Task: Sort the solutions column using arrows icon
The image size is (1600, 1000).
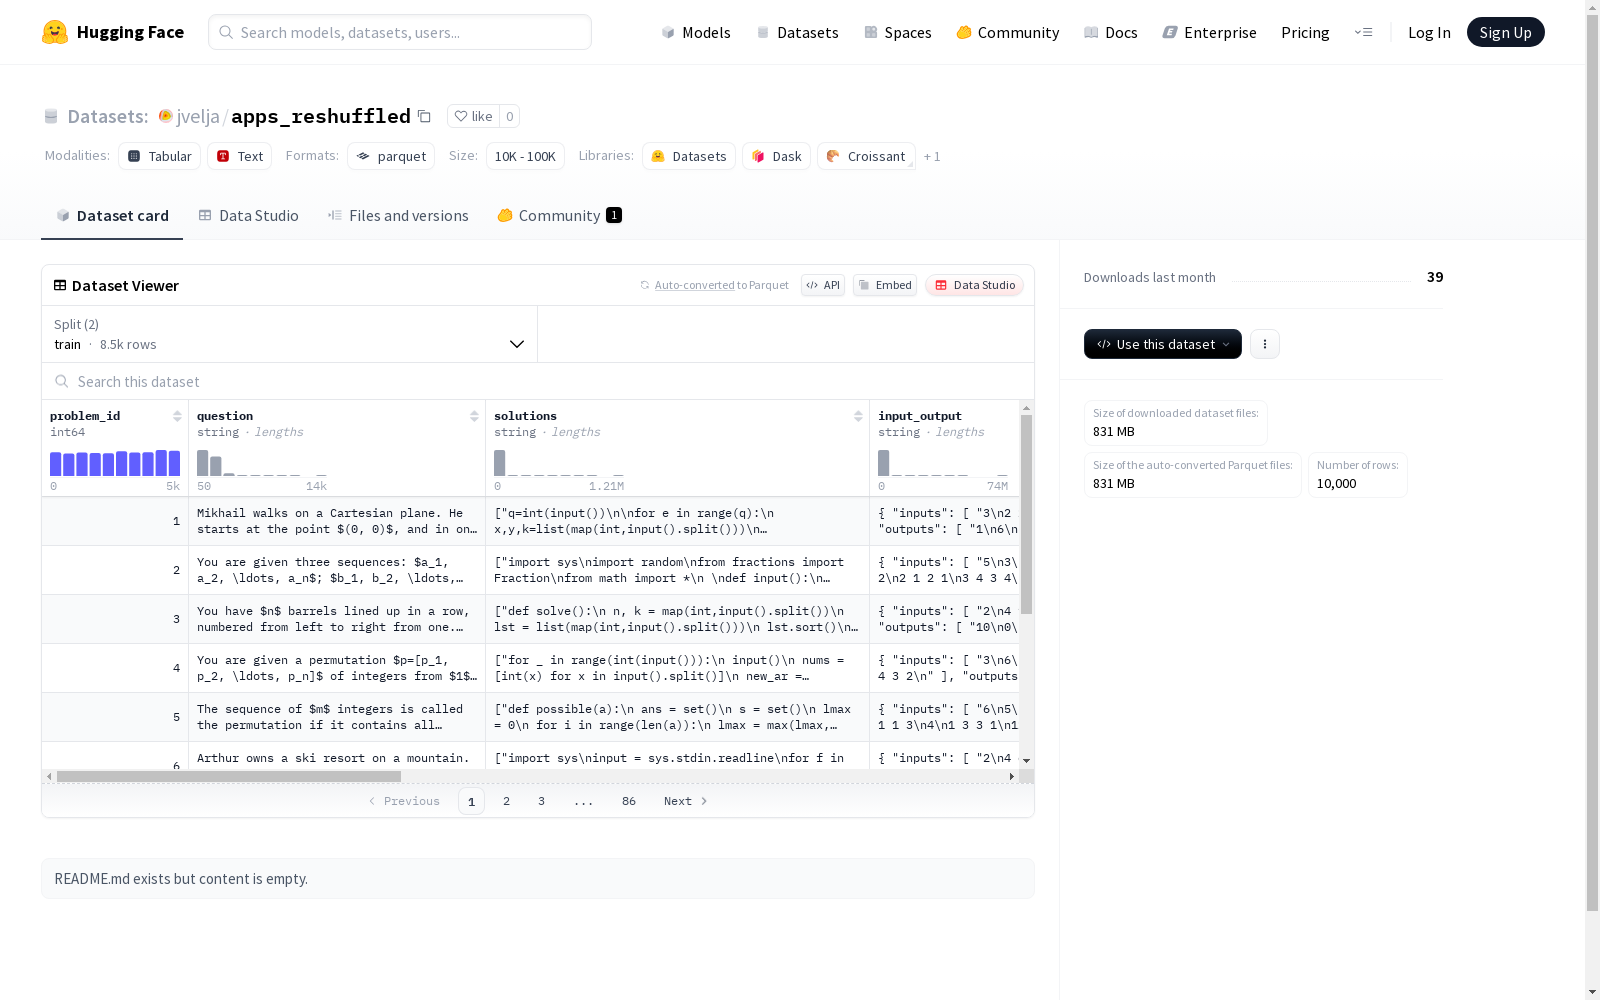Action: pyautogui.click(x=858, y=416)
